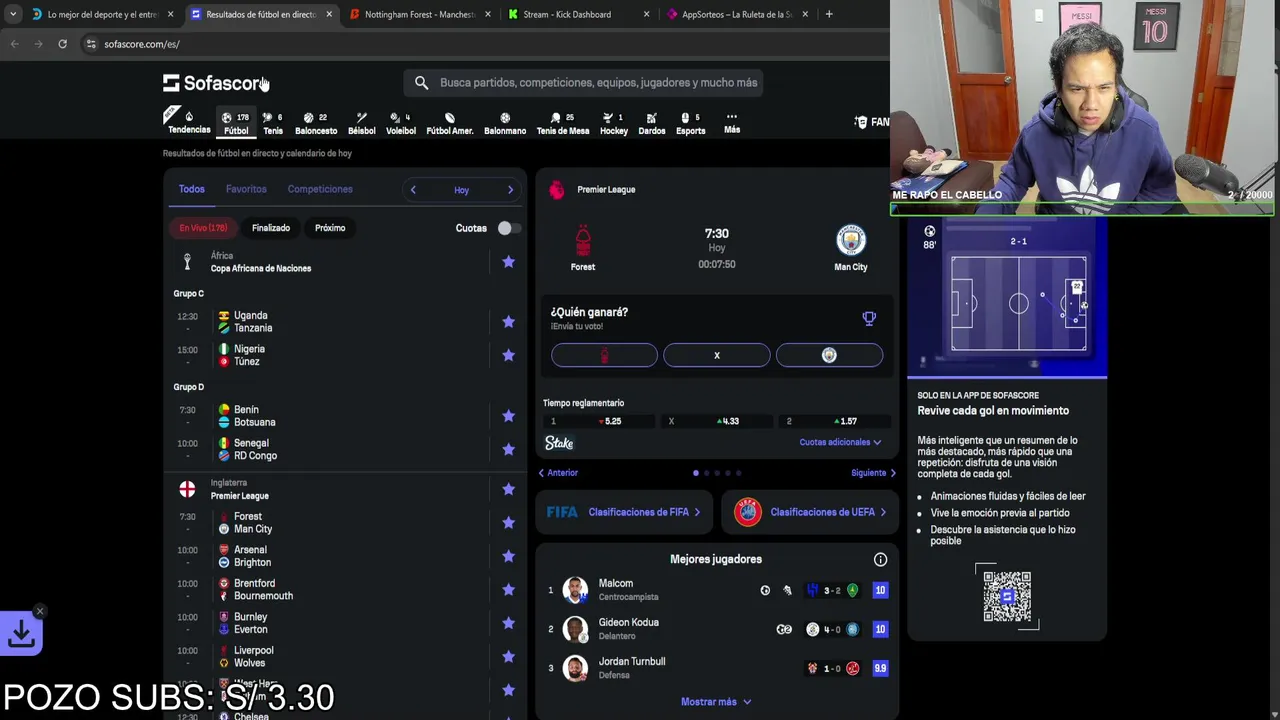Screen dimensions: 1280x720
Task: Click Jordan Turnbull's 9.9 rating badge
Action: (x=880, y=668)
